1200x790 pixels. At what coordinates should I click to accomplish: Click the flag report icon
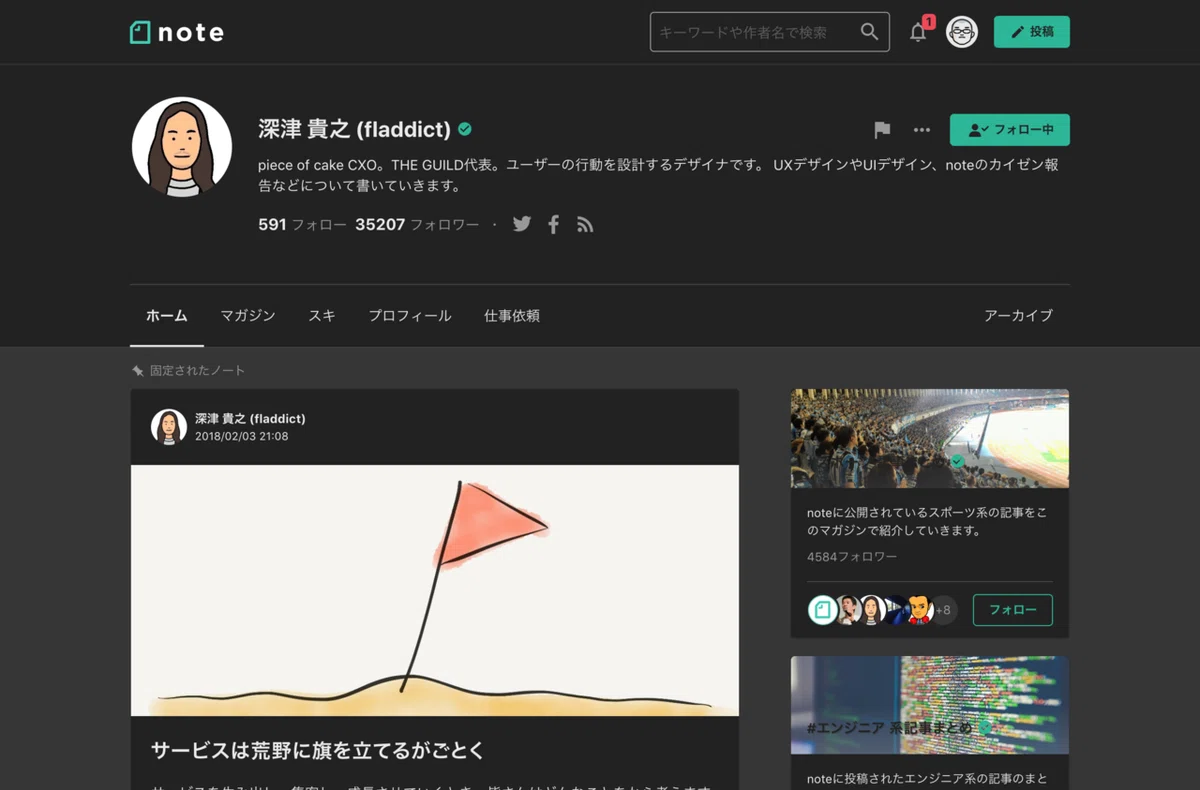tap(882, 130)
